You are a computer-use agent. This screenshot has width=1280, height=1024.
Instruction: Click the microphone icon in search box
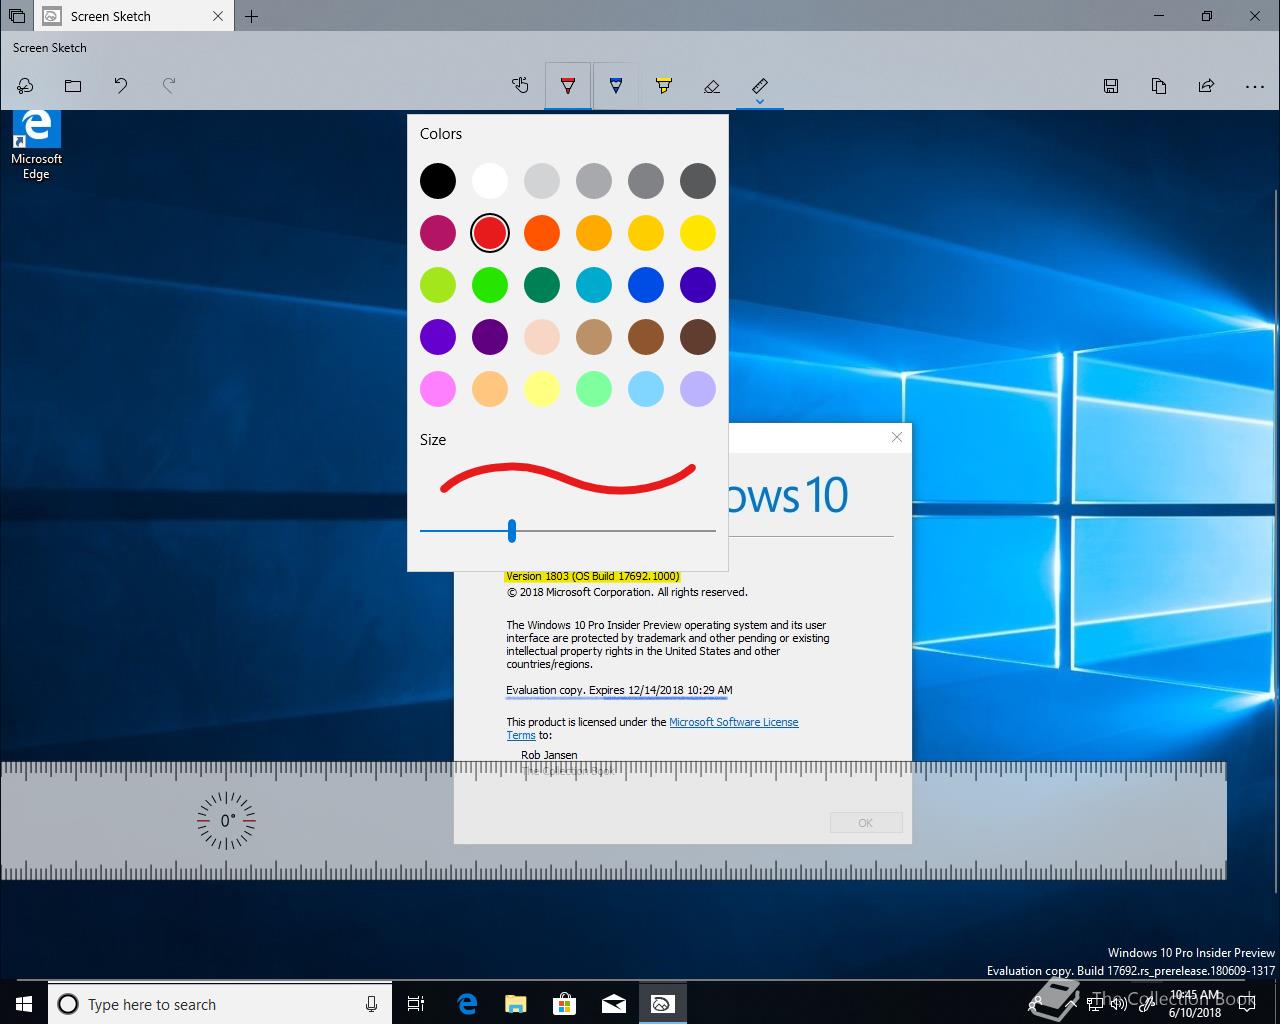(x=371, y=1004)
